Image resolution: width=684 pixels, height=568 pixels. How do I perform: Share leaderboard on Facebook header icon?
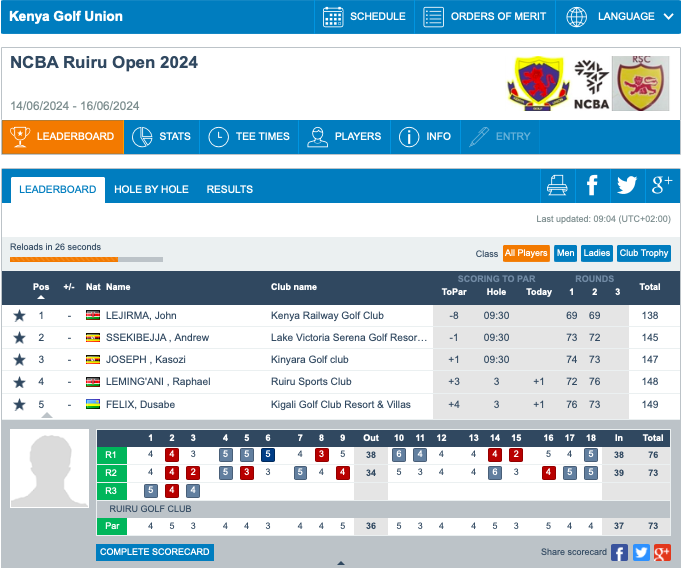592,185
